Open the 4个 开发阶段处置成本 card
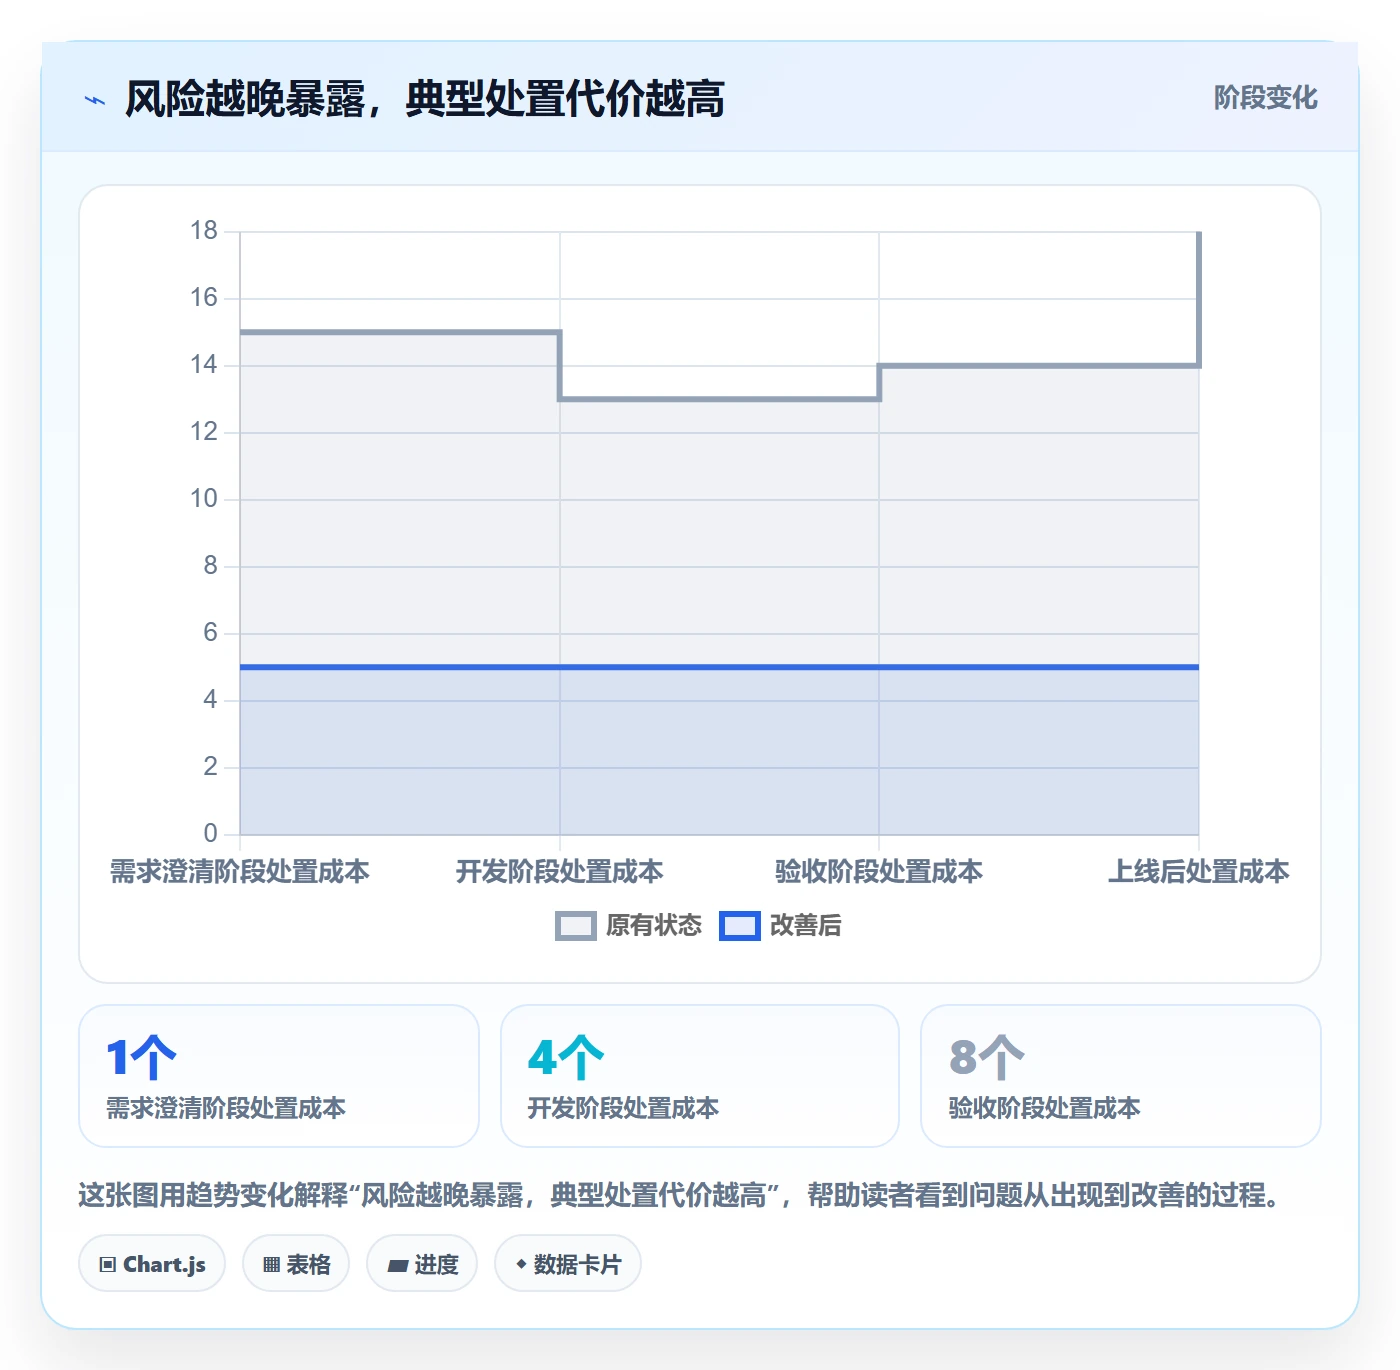 700,1076
